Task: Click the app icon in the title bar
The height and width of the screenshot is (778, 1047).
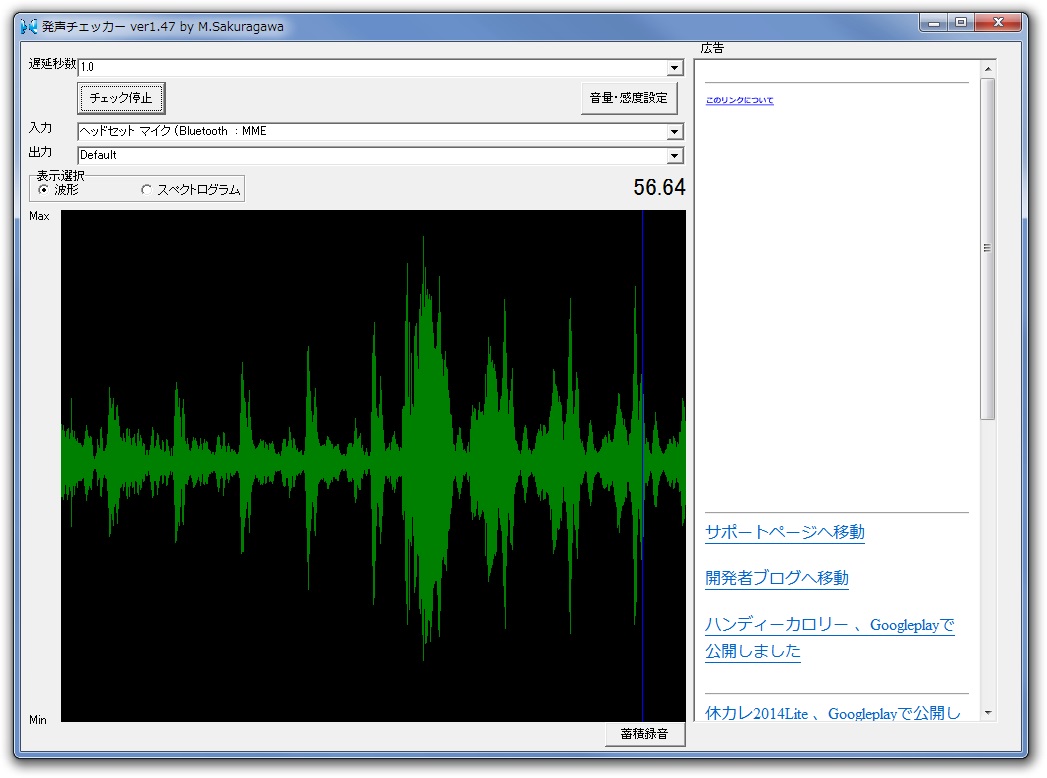Action: click(27, 26)
